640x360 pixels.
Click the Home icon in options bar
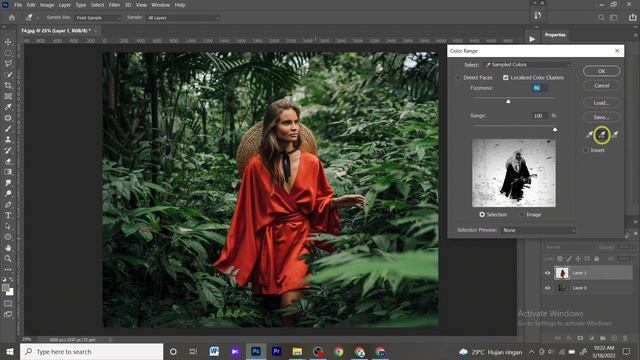(x=11, y=18)
